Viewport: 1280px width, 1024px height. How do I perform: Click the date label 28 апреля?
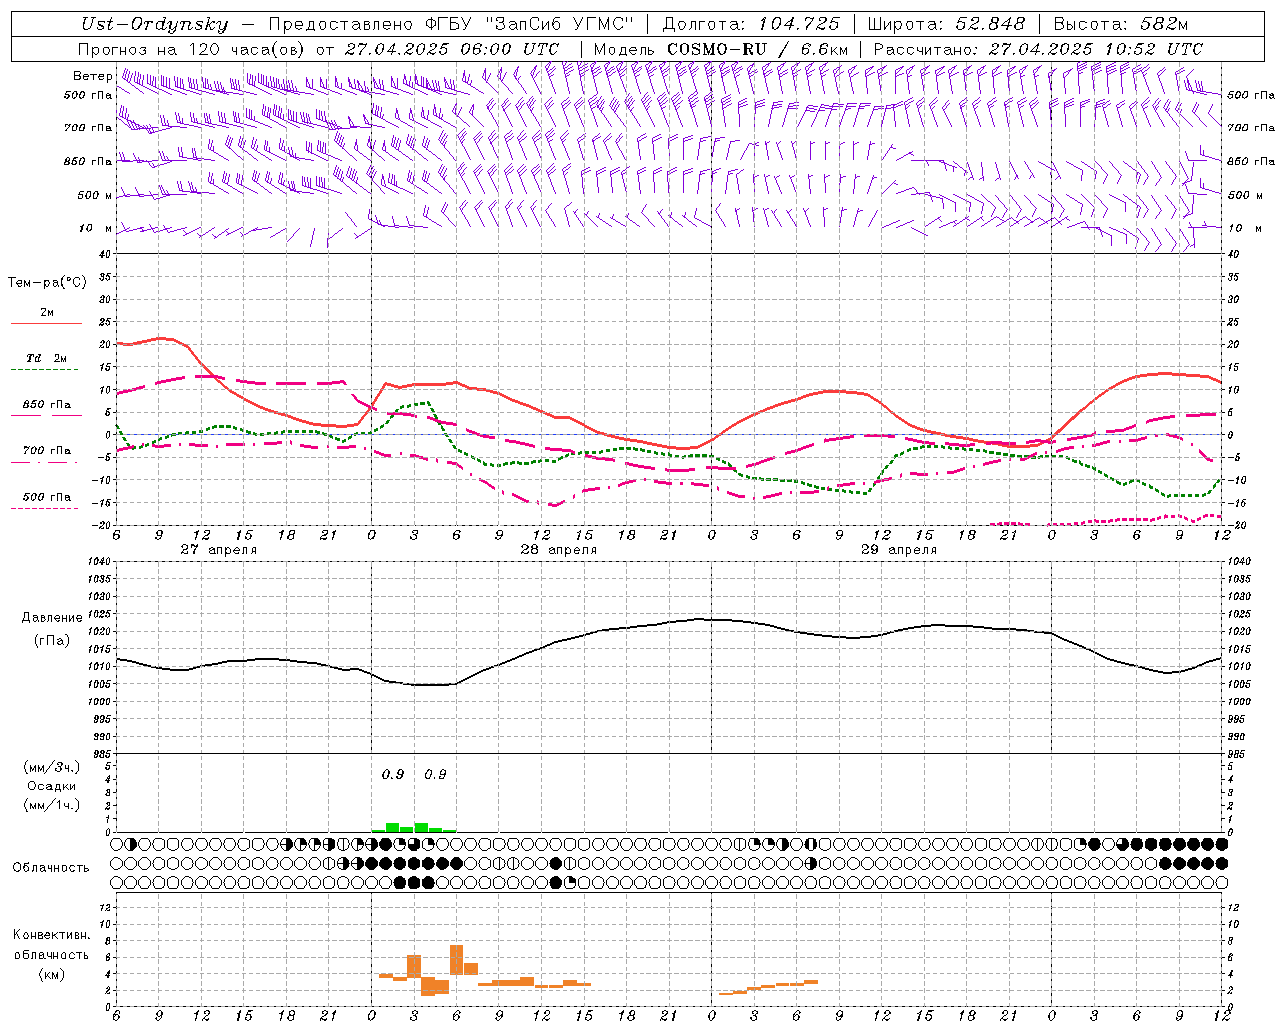point(558,550)
